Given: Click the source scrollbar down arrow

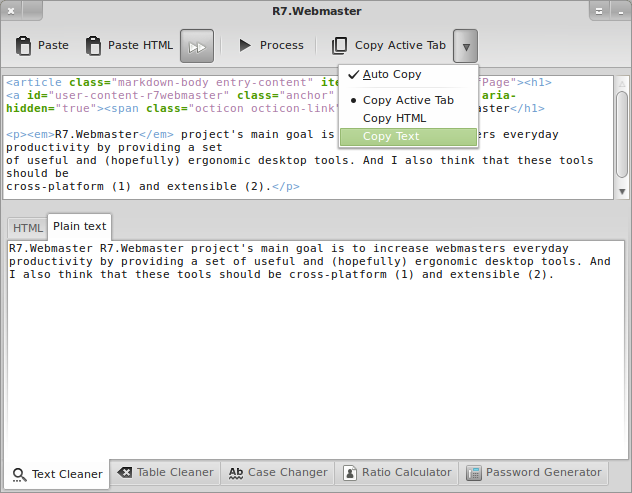Looking at the screenshot, I should [622, 192].
